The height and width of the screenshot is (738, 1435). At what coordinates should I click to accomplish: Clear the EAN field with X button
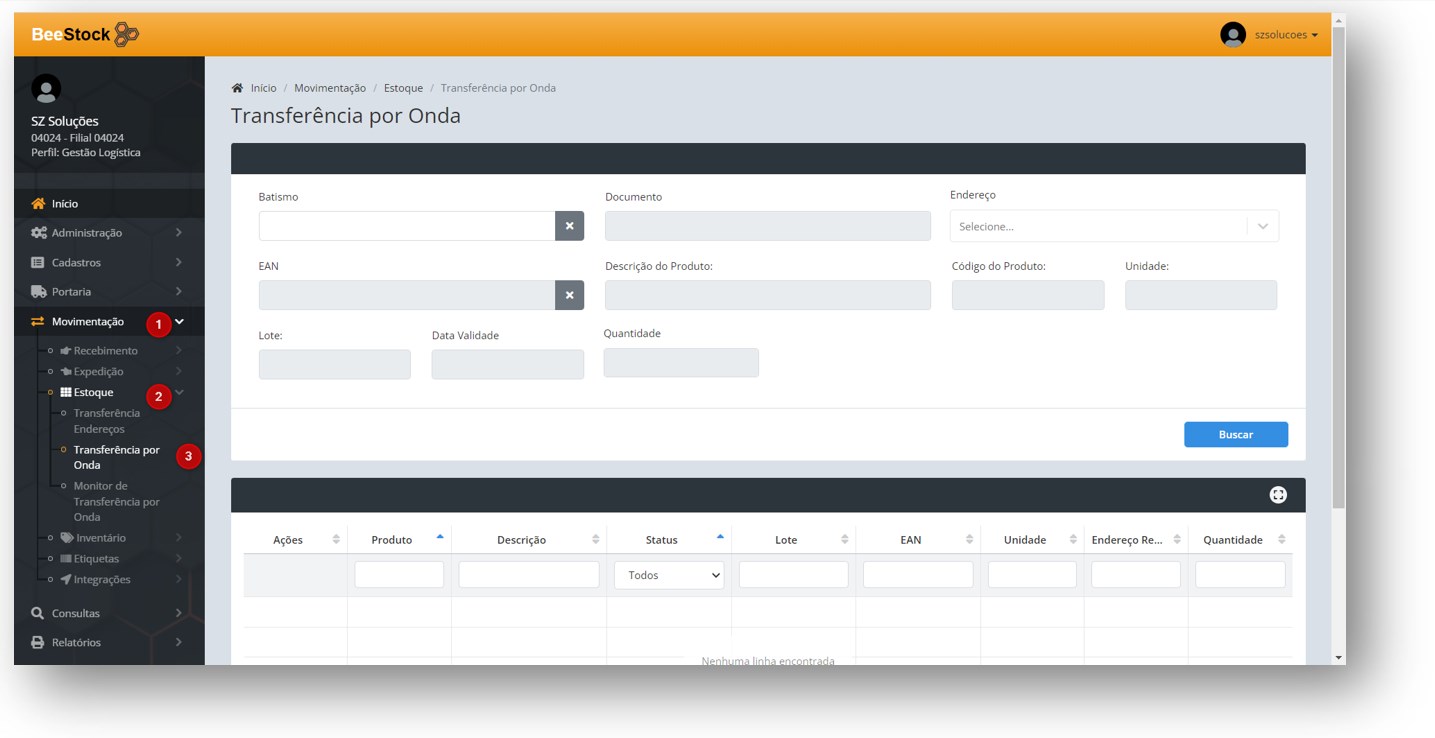[569, 295]
